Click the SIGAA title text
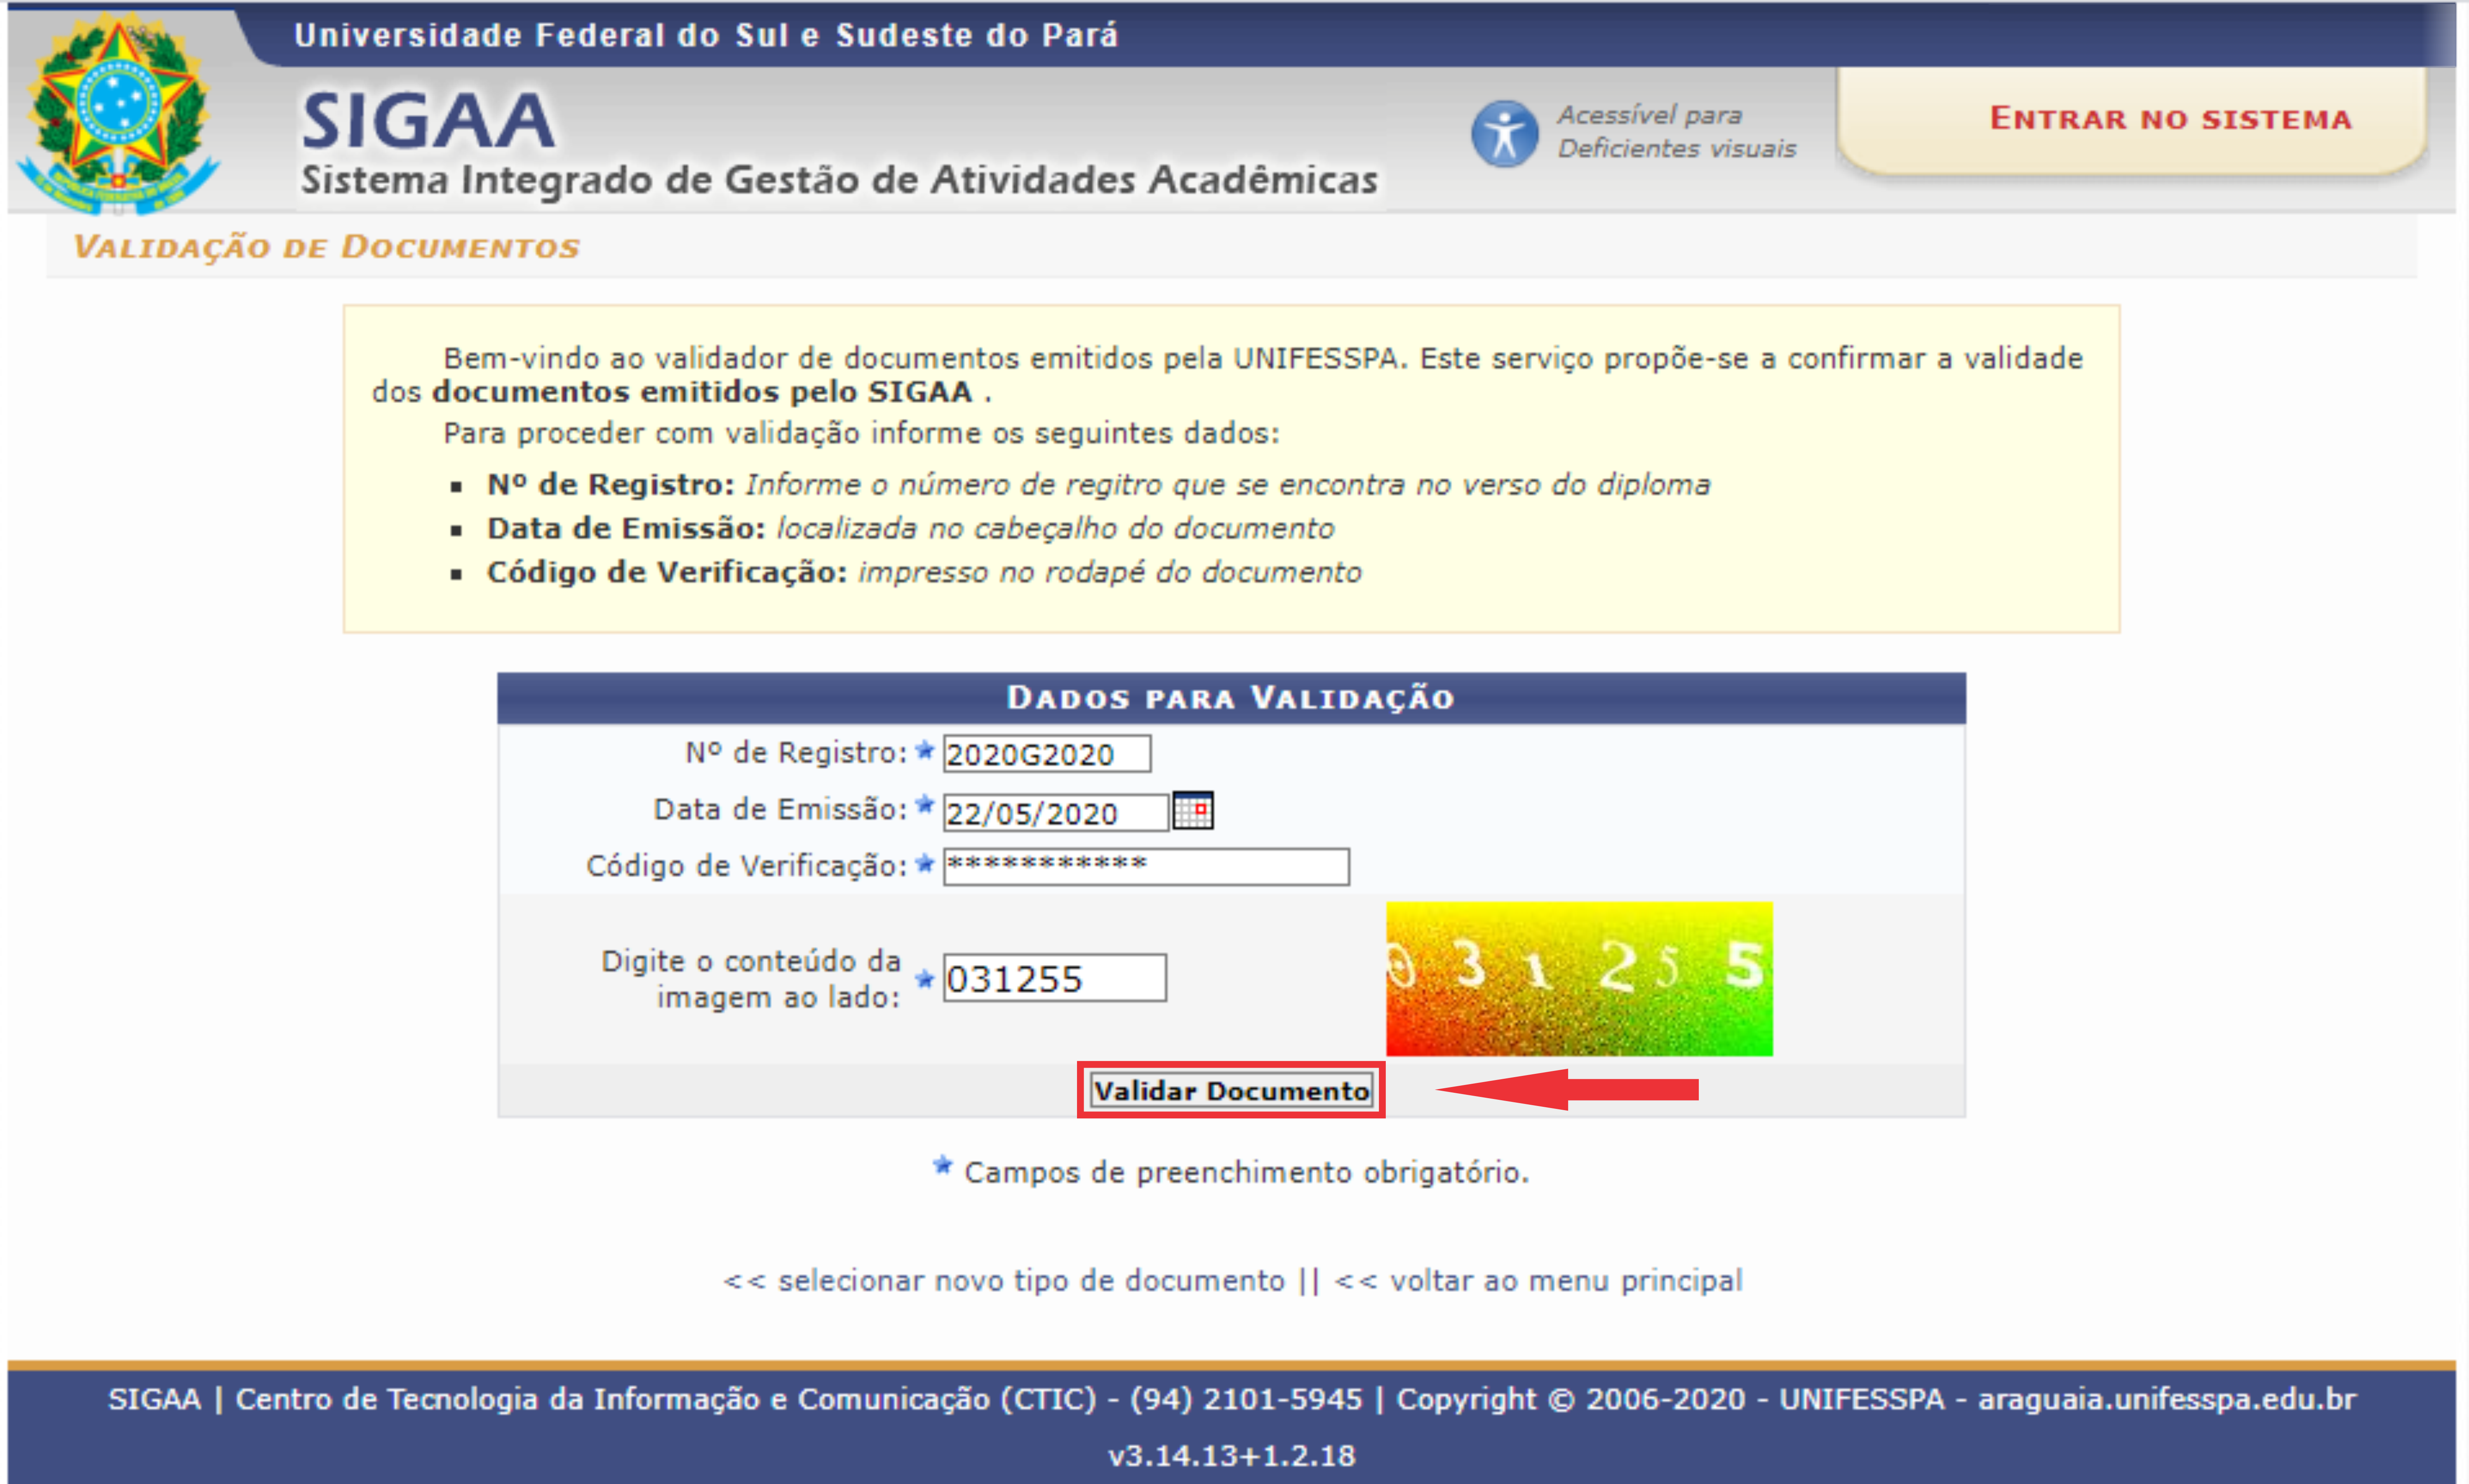 (x=428, y=121)
